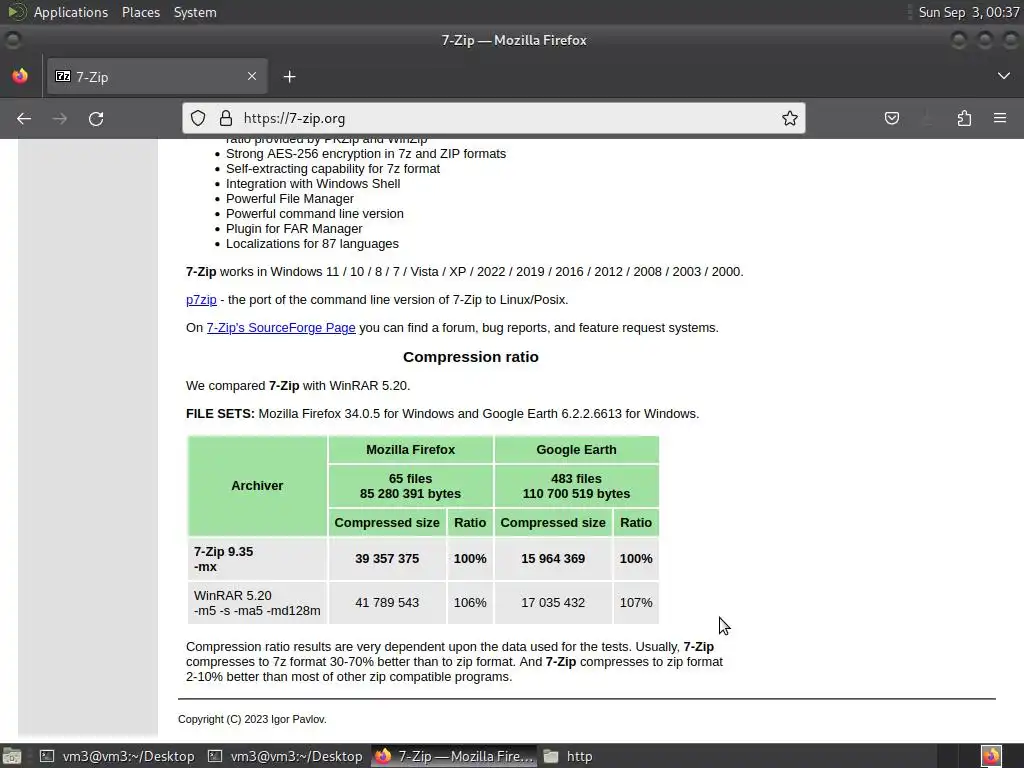Switch to second vm3@vm3:~/Desktop terminal

[x=285, y=756]
